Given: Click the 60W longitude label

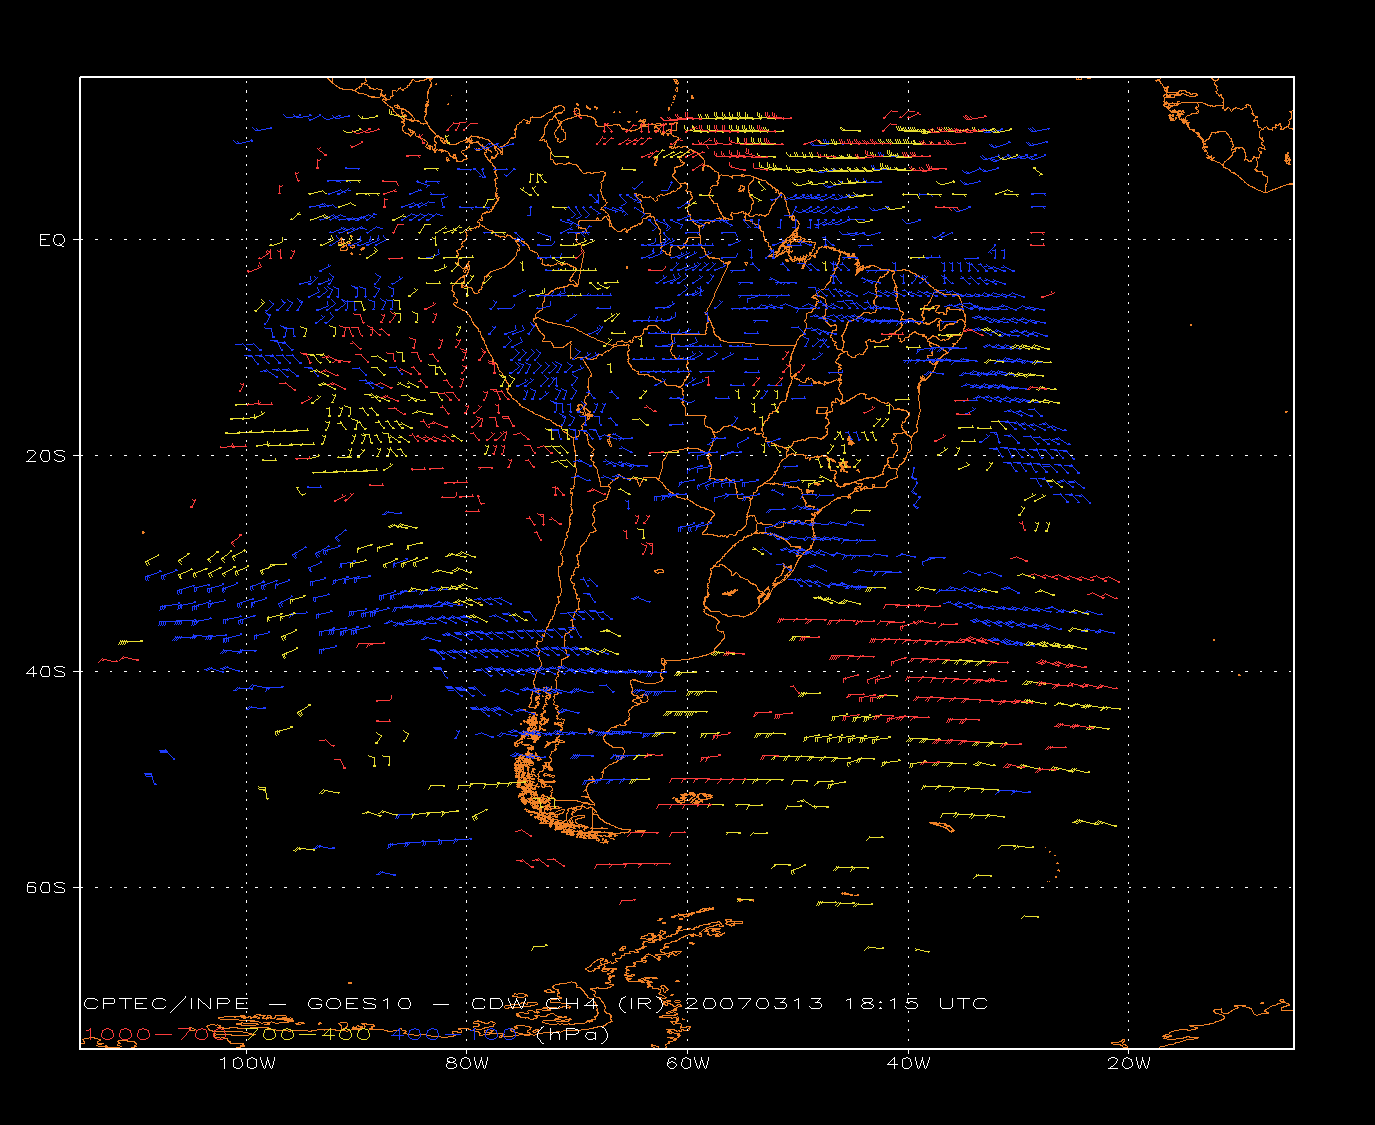Looking at the screenshot, I should click(688, 1063).
